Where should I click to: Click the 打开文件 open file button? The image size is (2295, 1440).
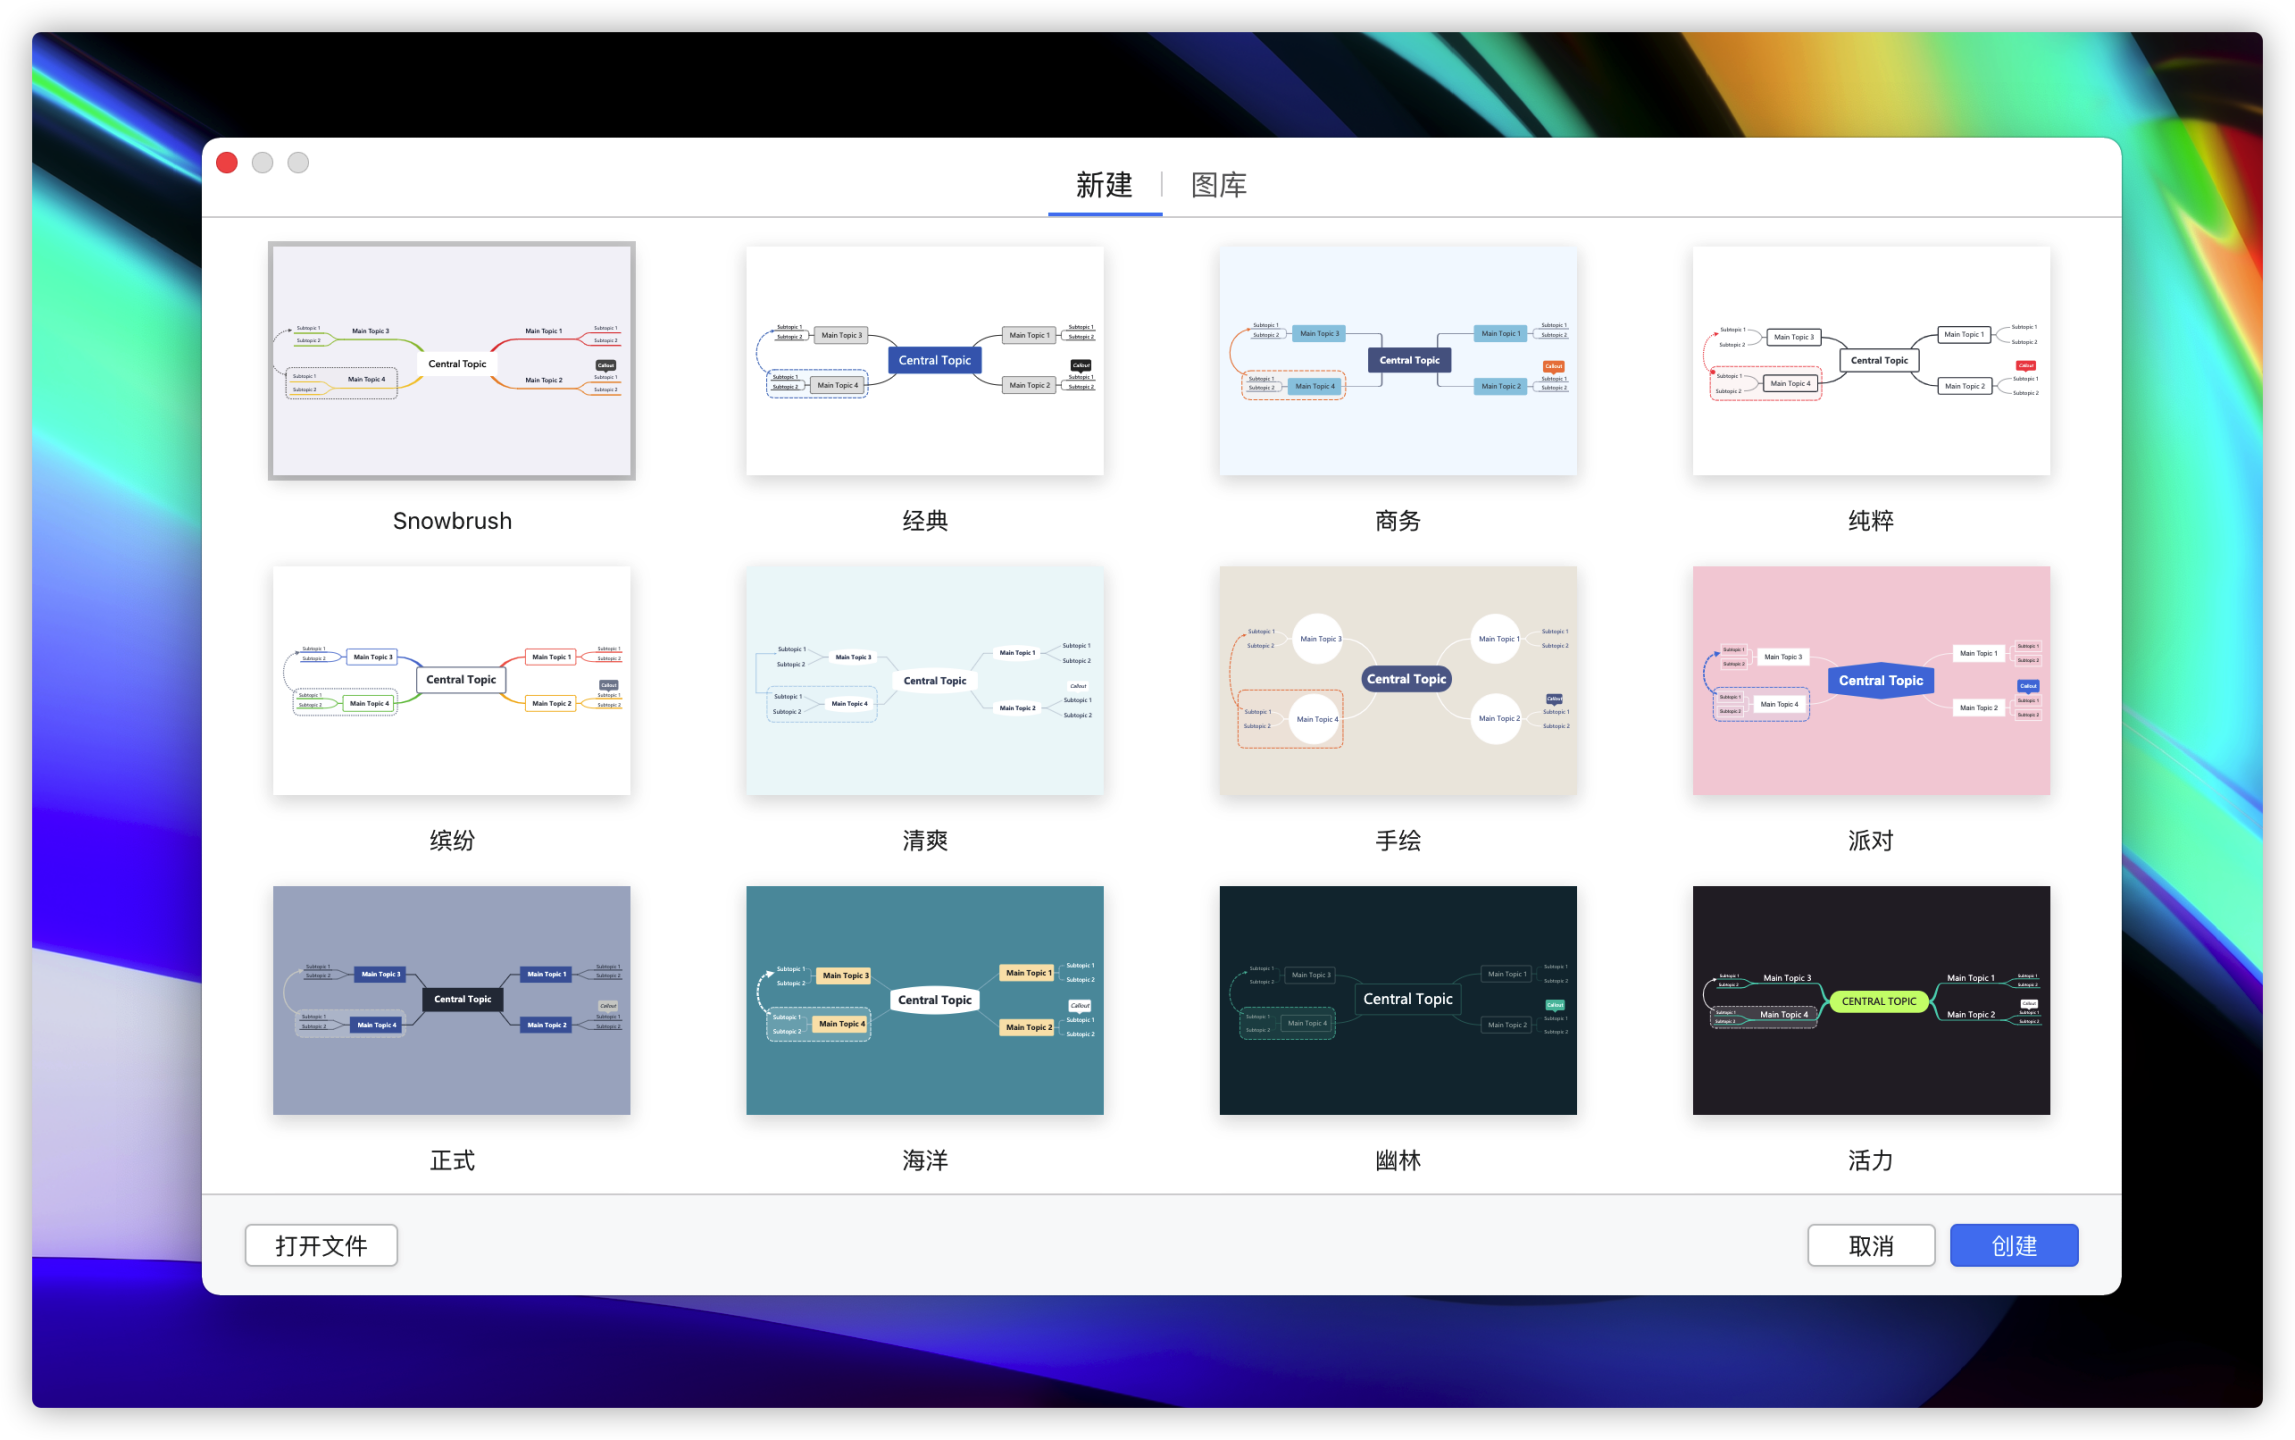click(x=321, y=1245)
